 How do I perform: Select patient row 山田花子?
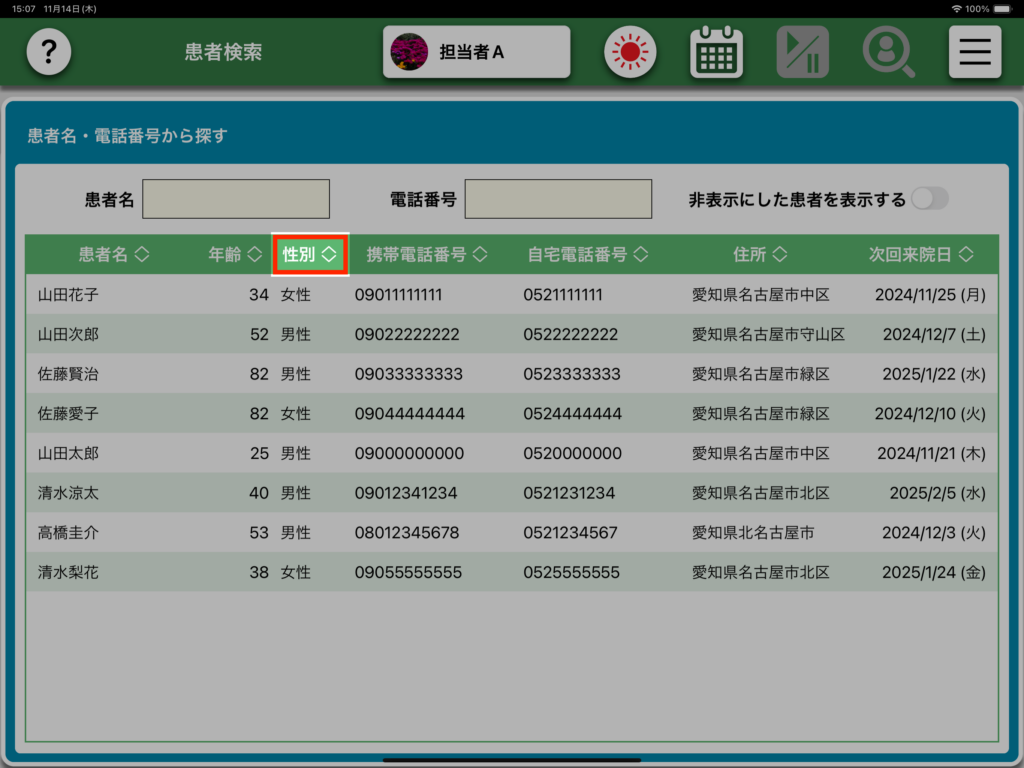[x=511, y=295]
